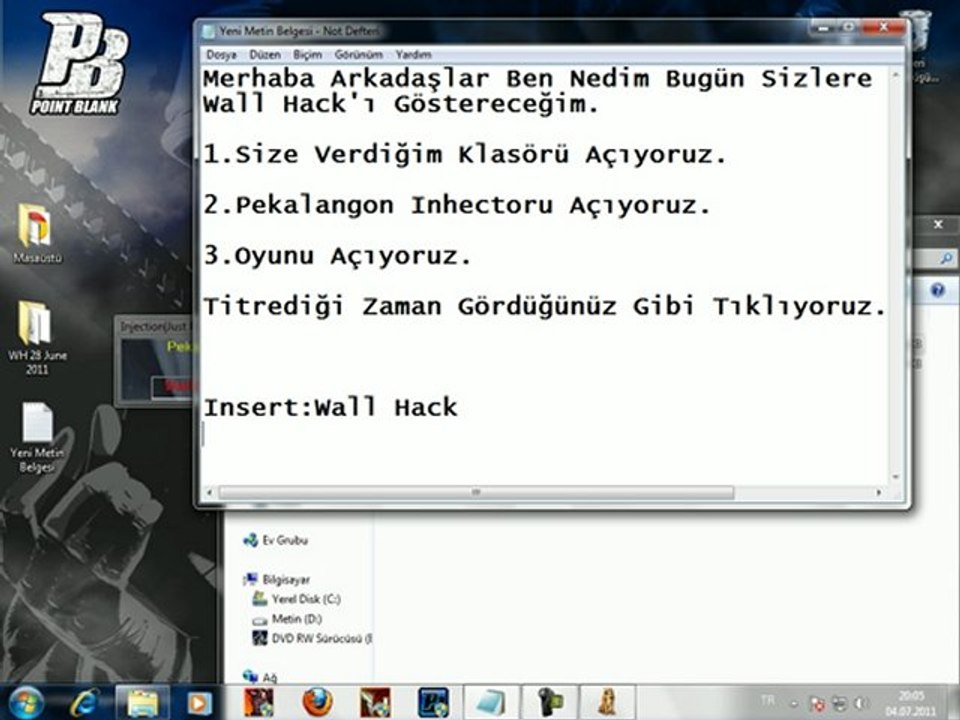Click the vertical scrollbar up arrow in Notepad
This screenshot has height=720, width=960.
(896, 75)
